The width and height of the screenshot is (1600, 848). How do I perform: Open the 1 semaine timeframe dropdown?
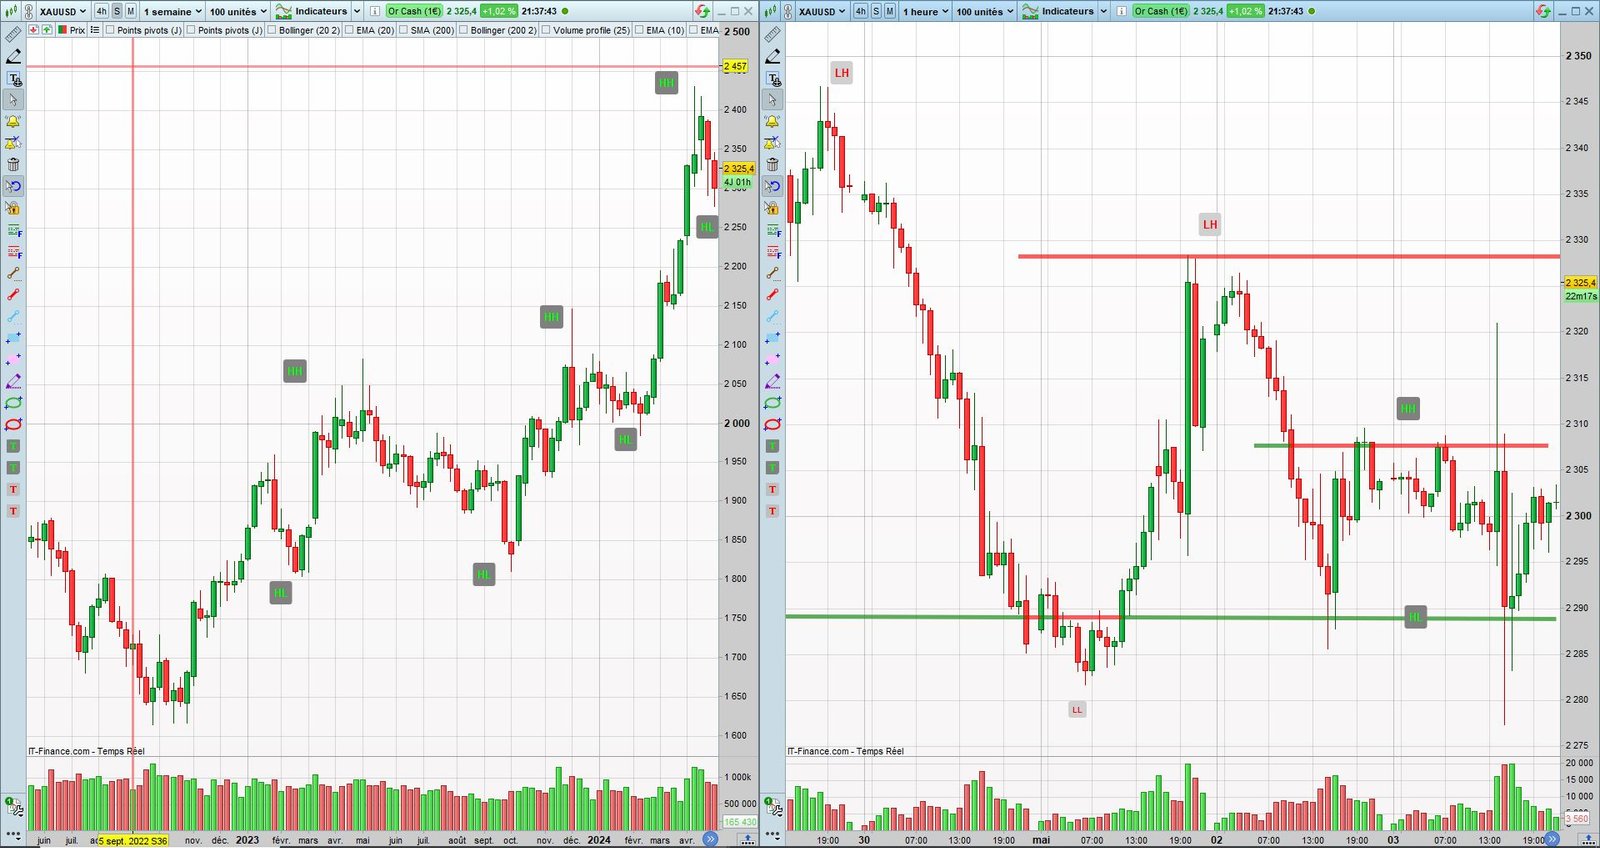click(x=172, y=11)
